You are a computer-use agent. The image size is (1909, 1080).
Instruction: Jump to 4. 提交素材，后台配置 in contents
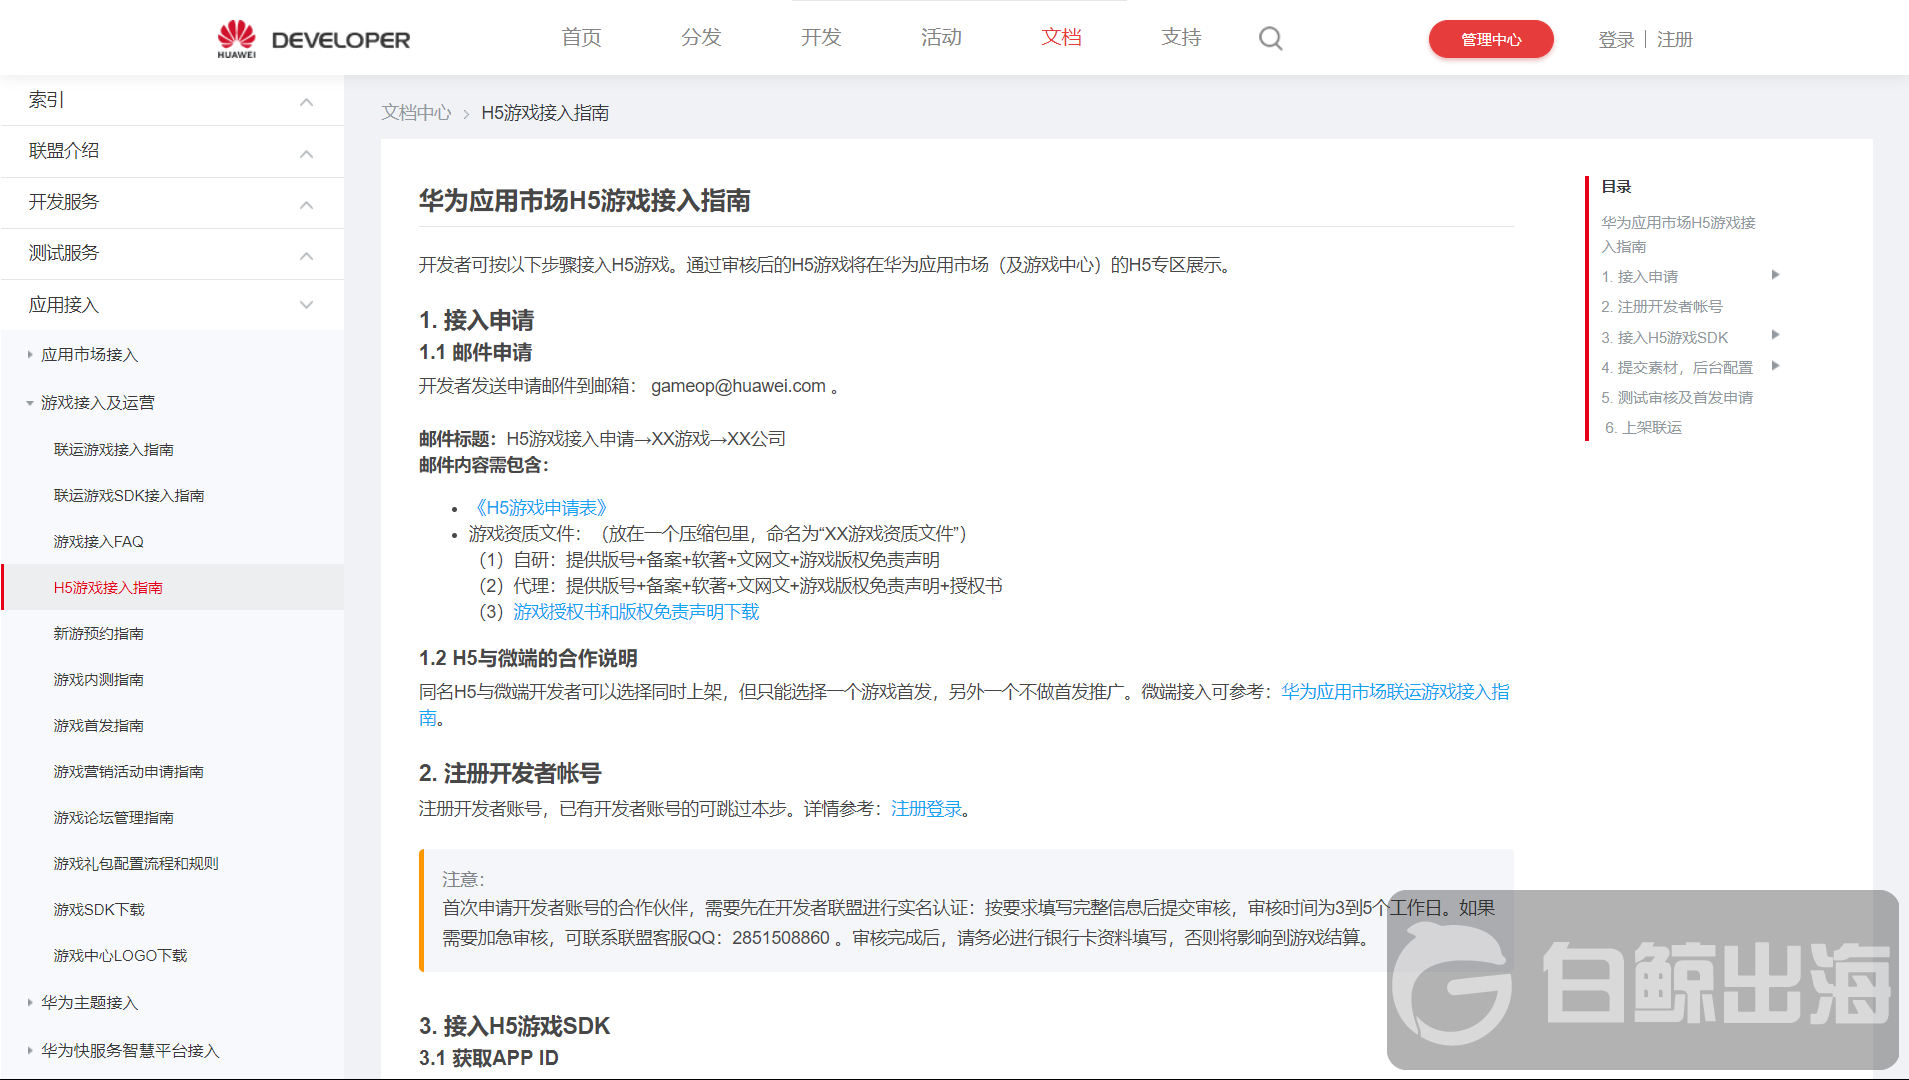pos(1677,368)
